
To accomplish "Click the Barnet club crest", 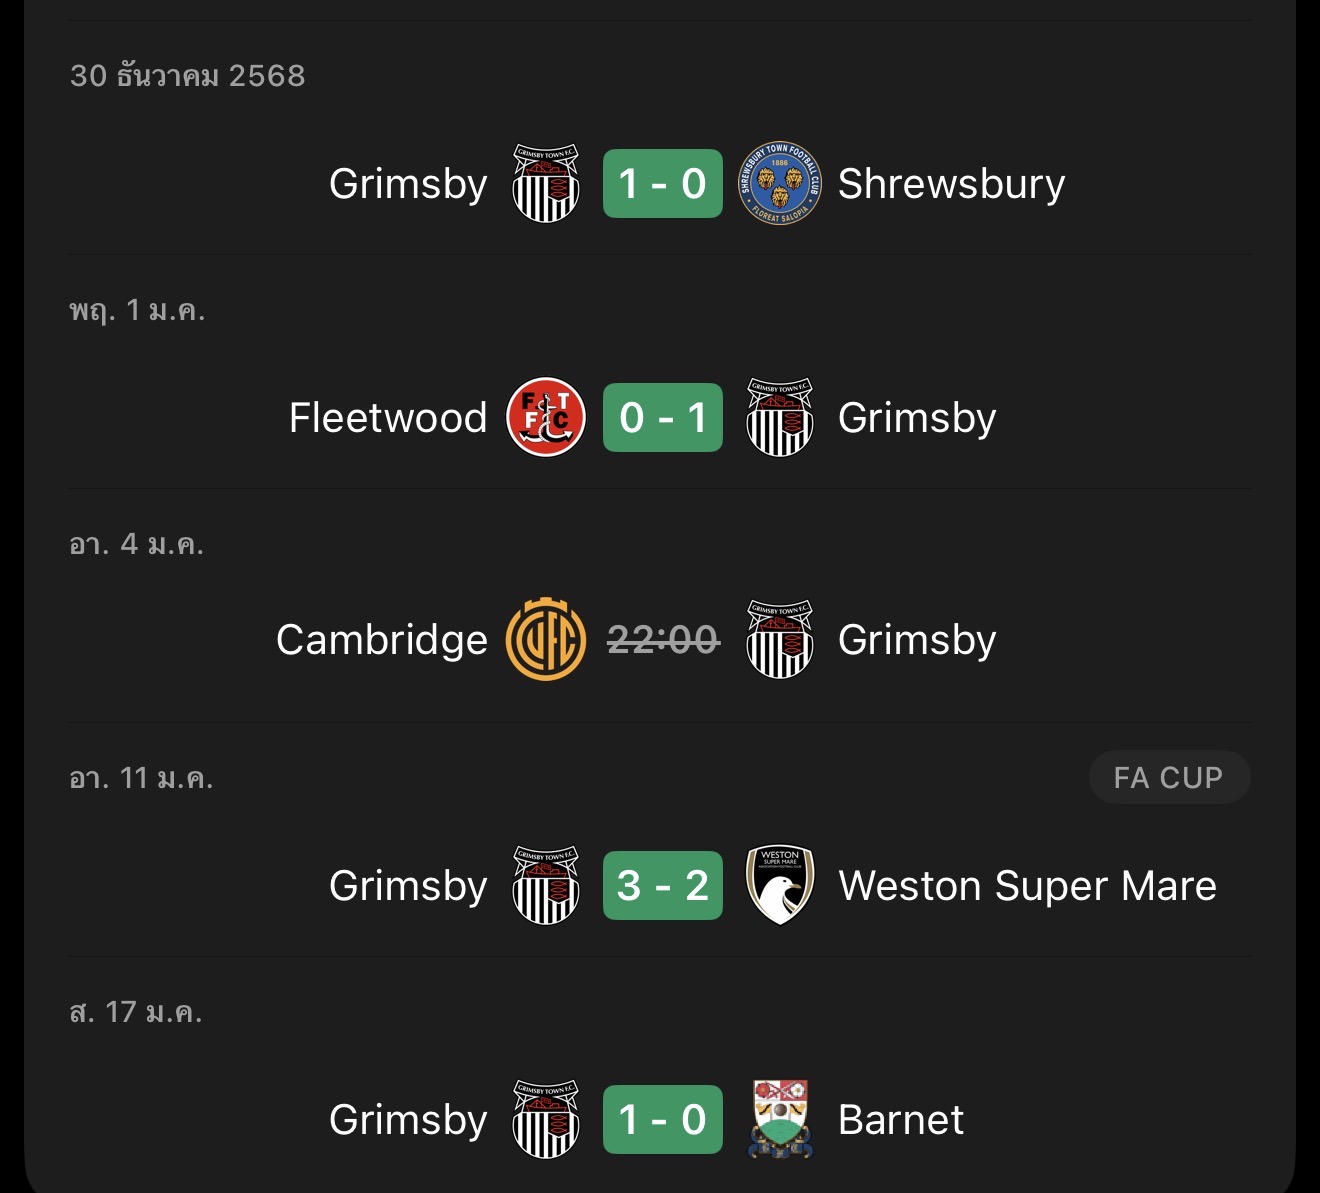I will coord(780,1119).
